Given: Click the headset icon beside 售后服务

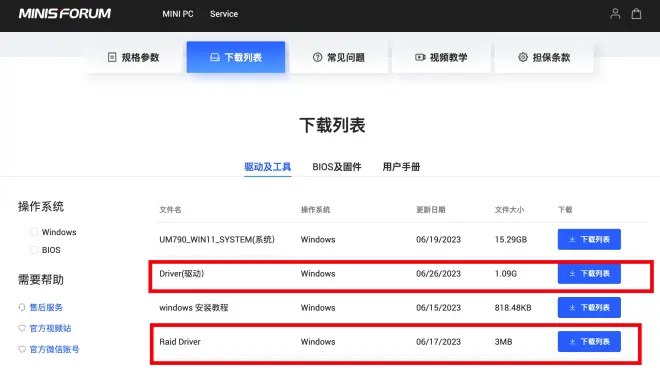Looking at the screenshot, I should tap(22, 307).
